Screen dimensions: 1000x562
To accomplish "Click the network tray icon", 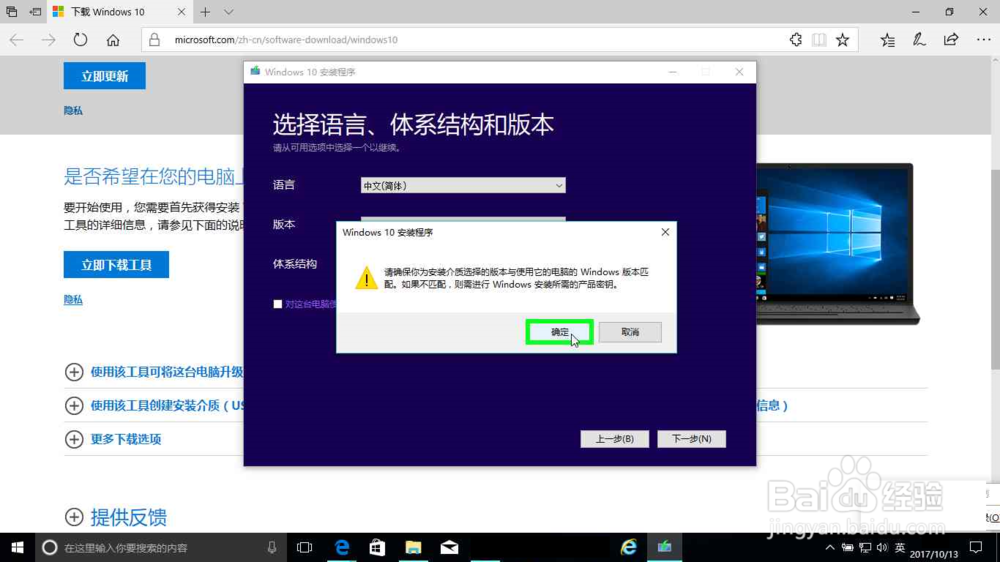I will 865,547.
